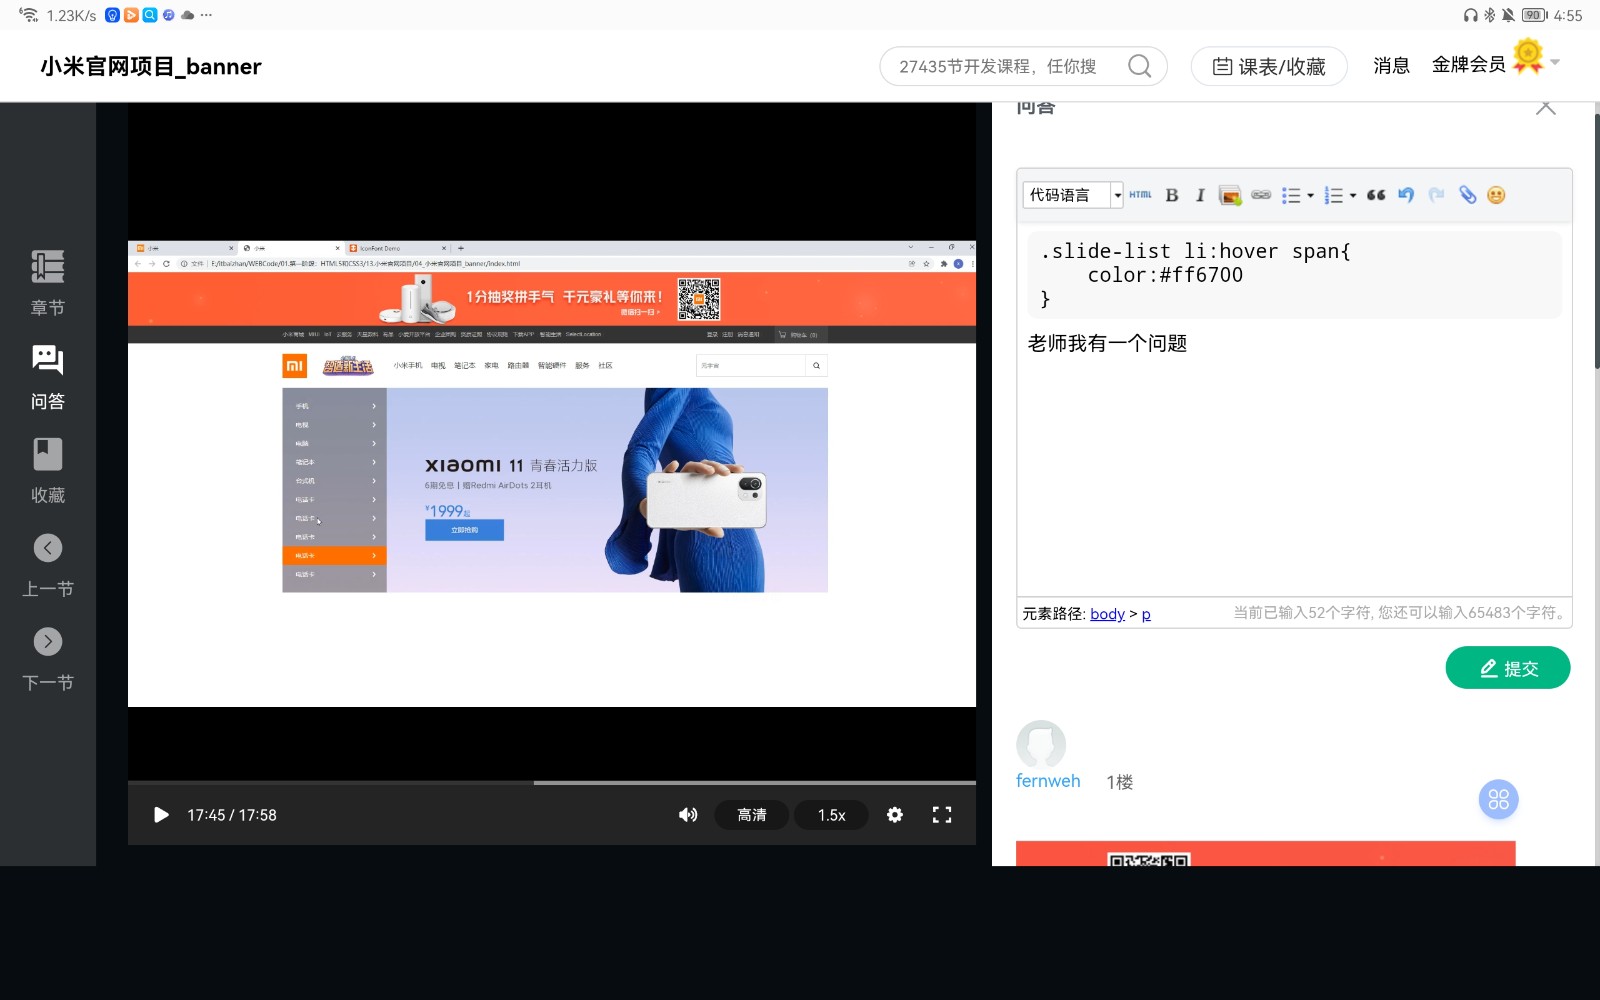
Task: Open 课表/收藏 schedule button
Action: point(1269,66)
